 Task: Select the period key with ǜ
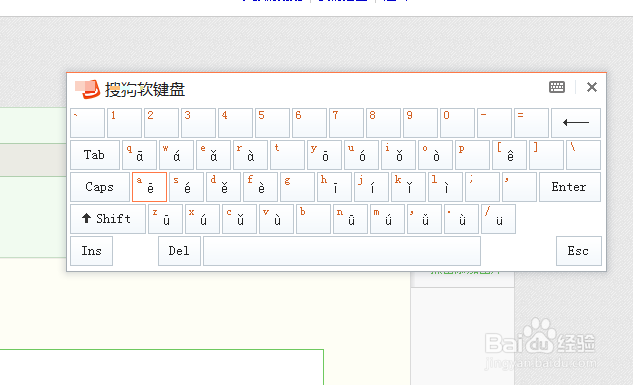click(x=462, y=219)
